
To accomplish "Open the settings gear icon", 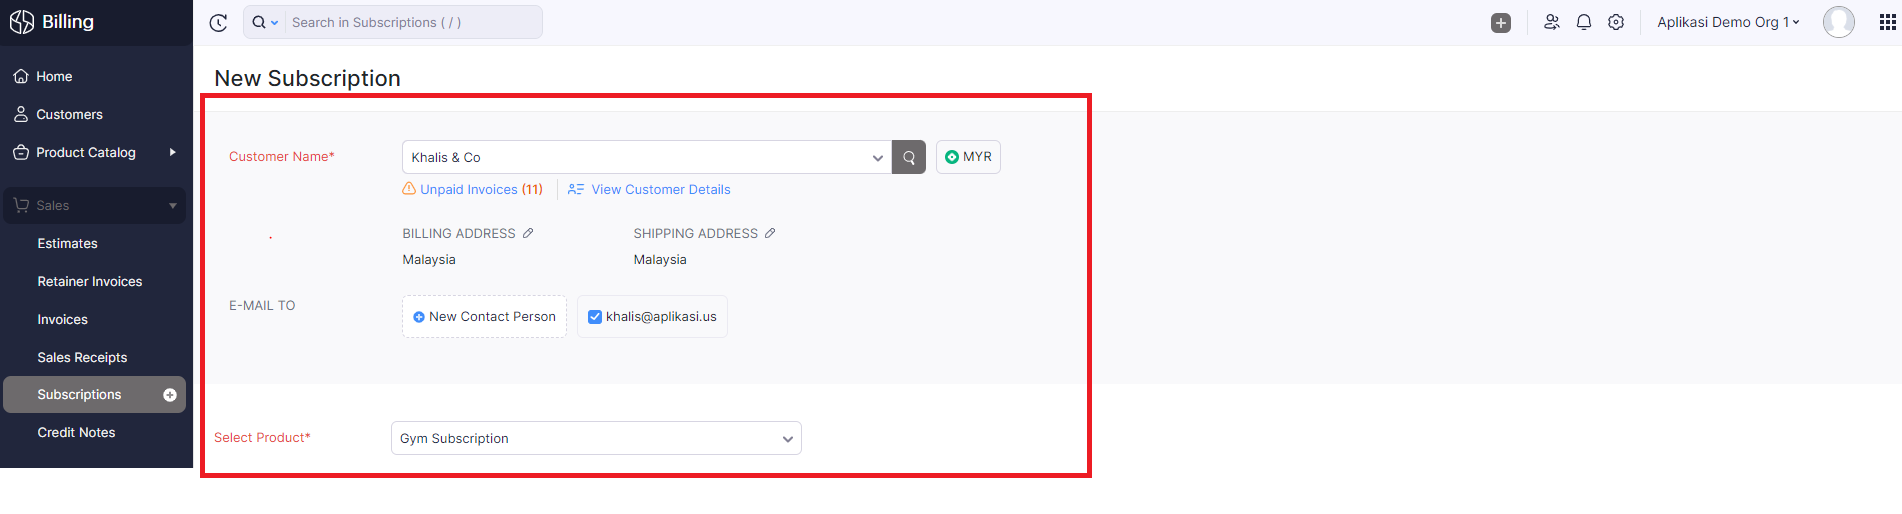I will point(1616,22).
